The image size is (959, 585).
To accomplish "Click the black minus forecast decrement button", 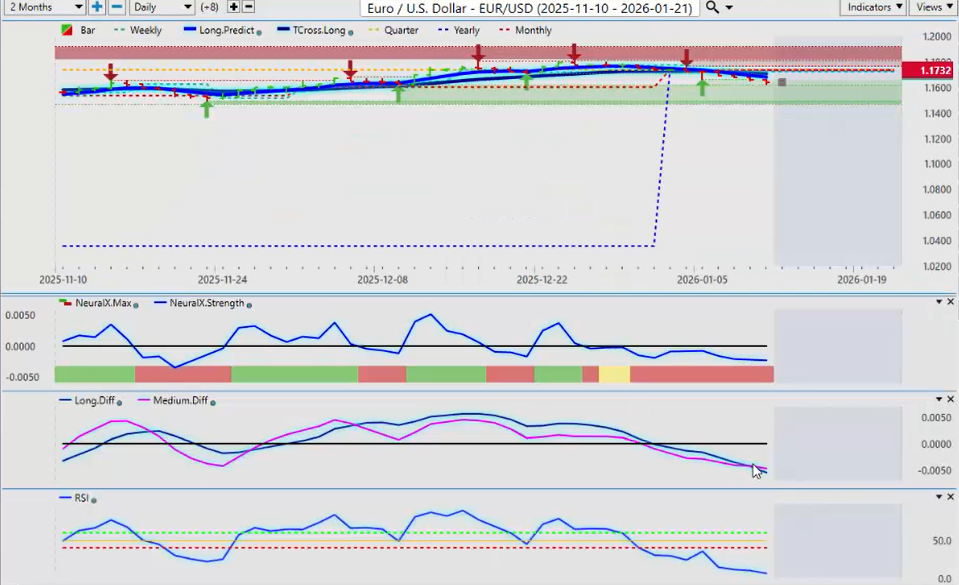I will 248,7.
